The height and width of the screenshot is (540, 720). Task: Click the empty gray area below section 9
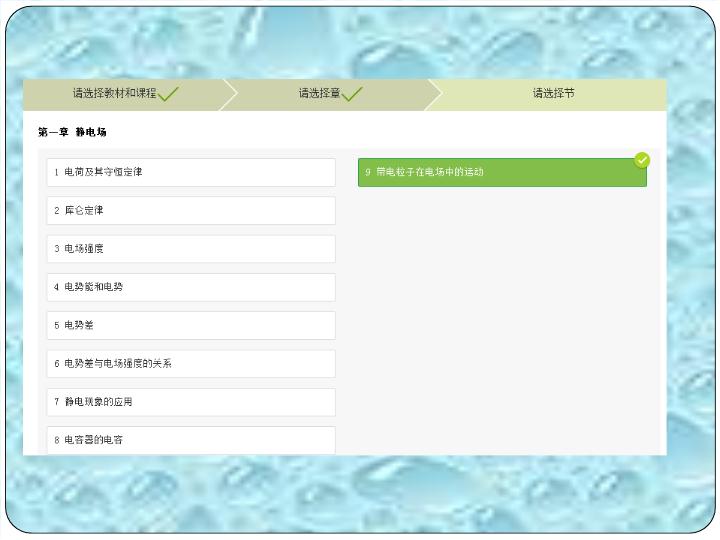(x=502, y=320)
